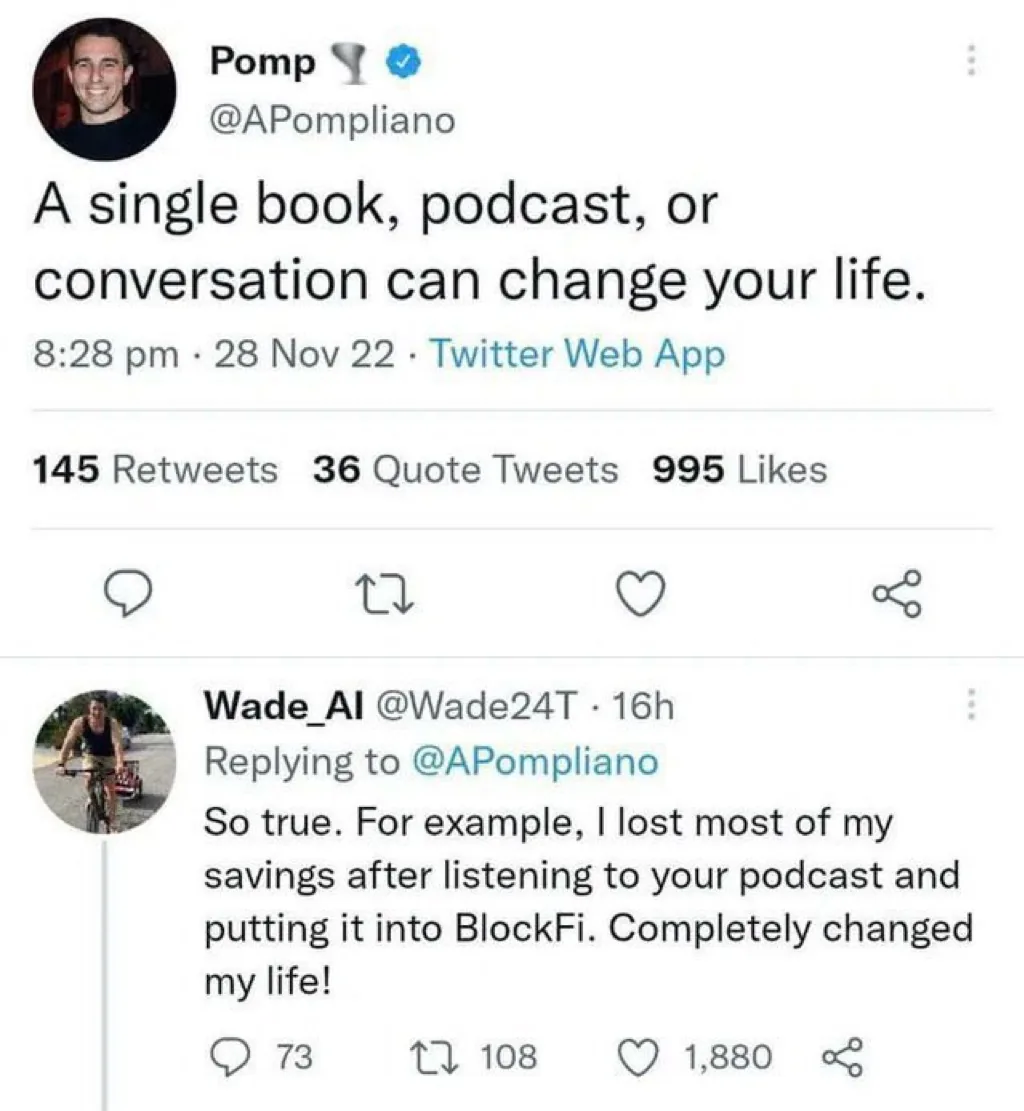Open the Wade_AI display name profile

283,707
